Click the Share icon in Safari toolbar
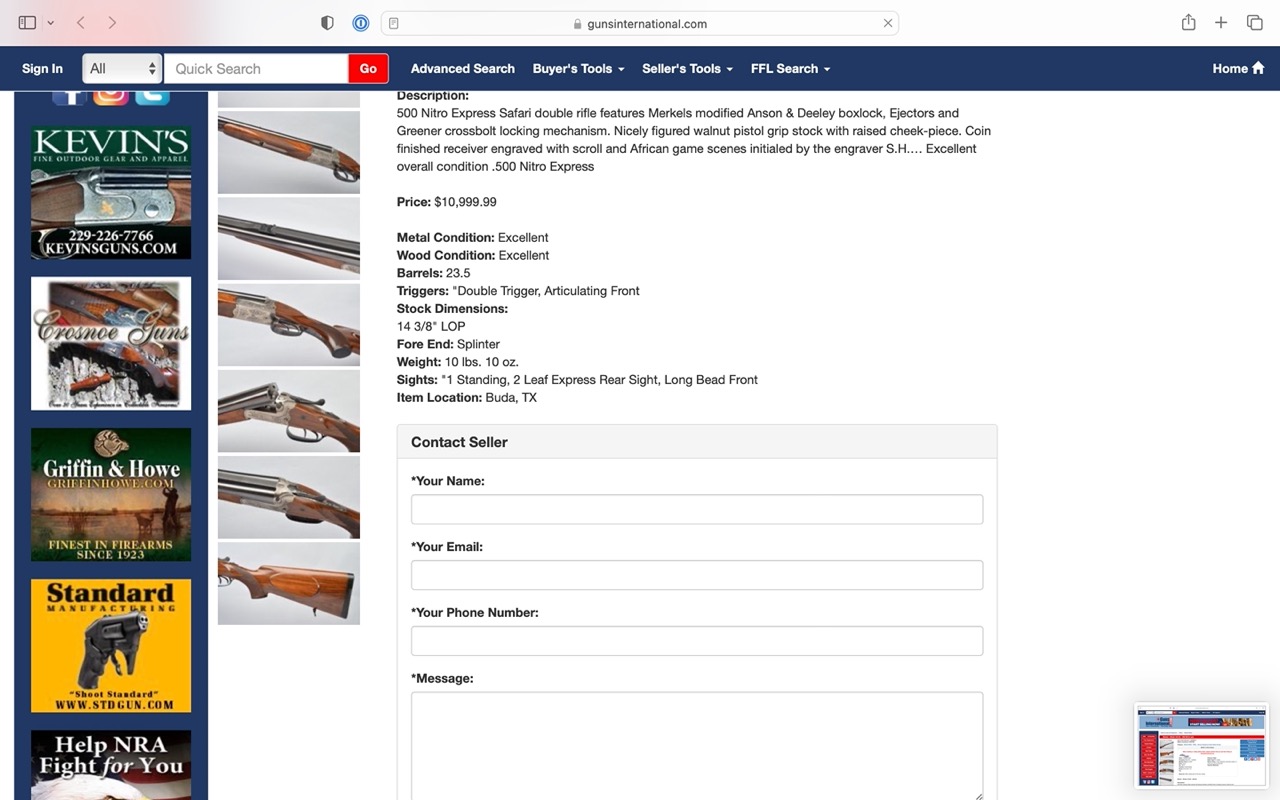Screen dimensions: 1280x800 pyautogui.click(x=1188, y=23)
